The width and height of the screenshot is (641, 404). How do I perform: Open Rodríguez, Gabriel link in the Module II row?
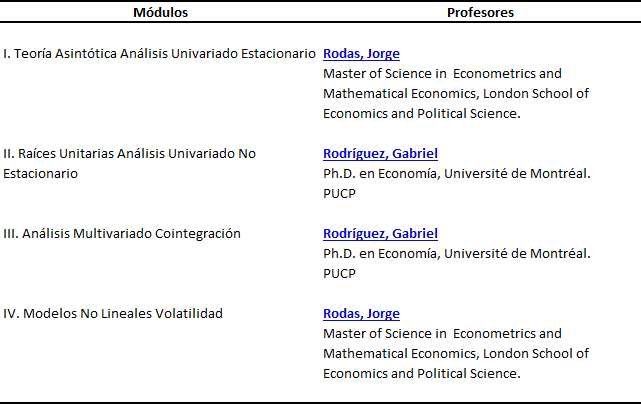coord(380,154)
